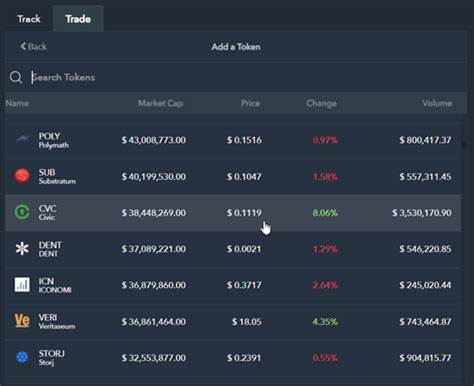Click market cap $ 43,008,773.00

pos(154,140)
